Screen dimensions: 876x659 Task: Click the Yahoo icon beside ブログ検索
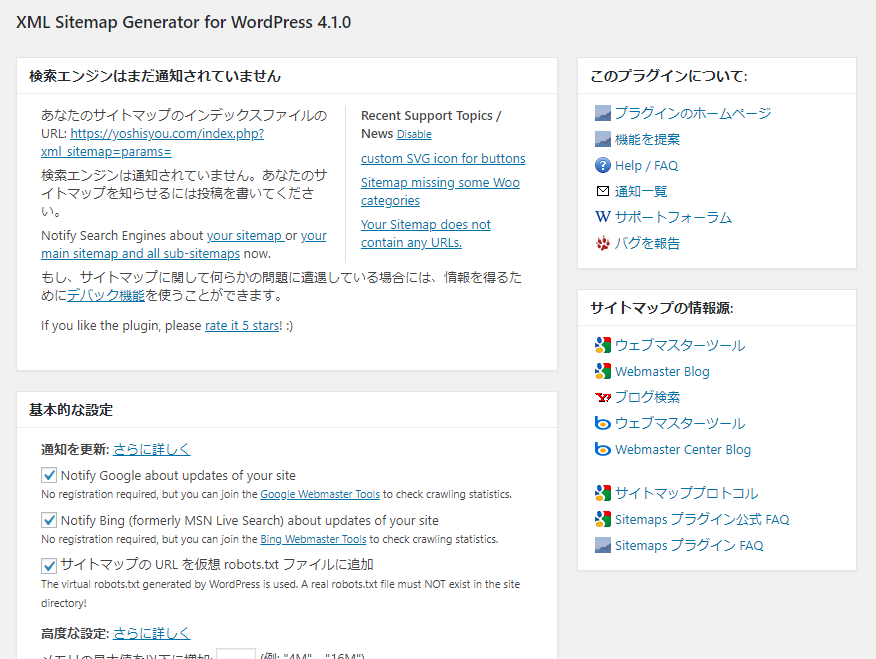tap(602, 397)
